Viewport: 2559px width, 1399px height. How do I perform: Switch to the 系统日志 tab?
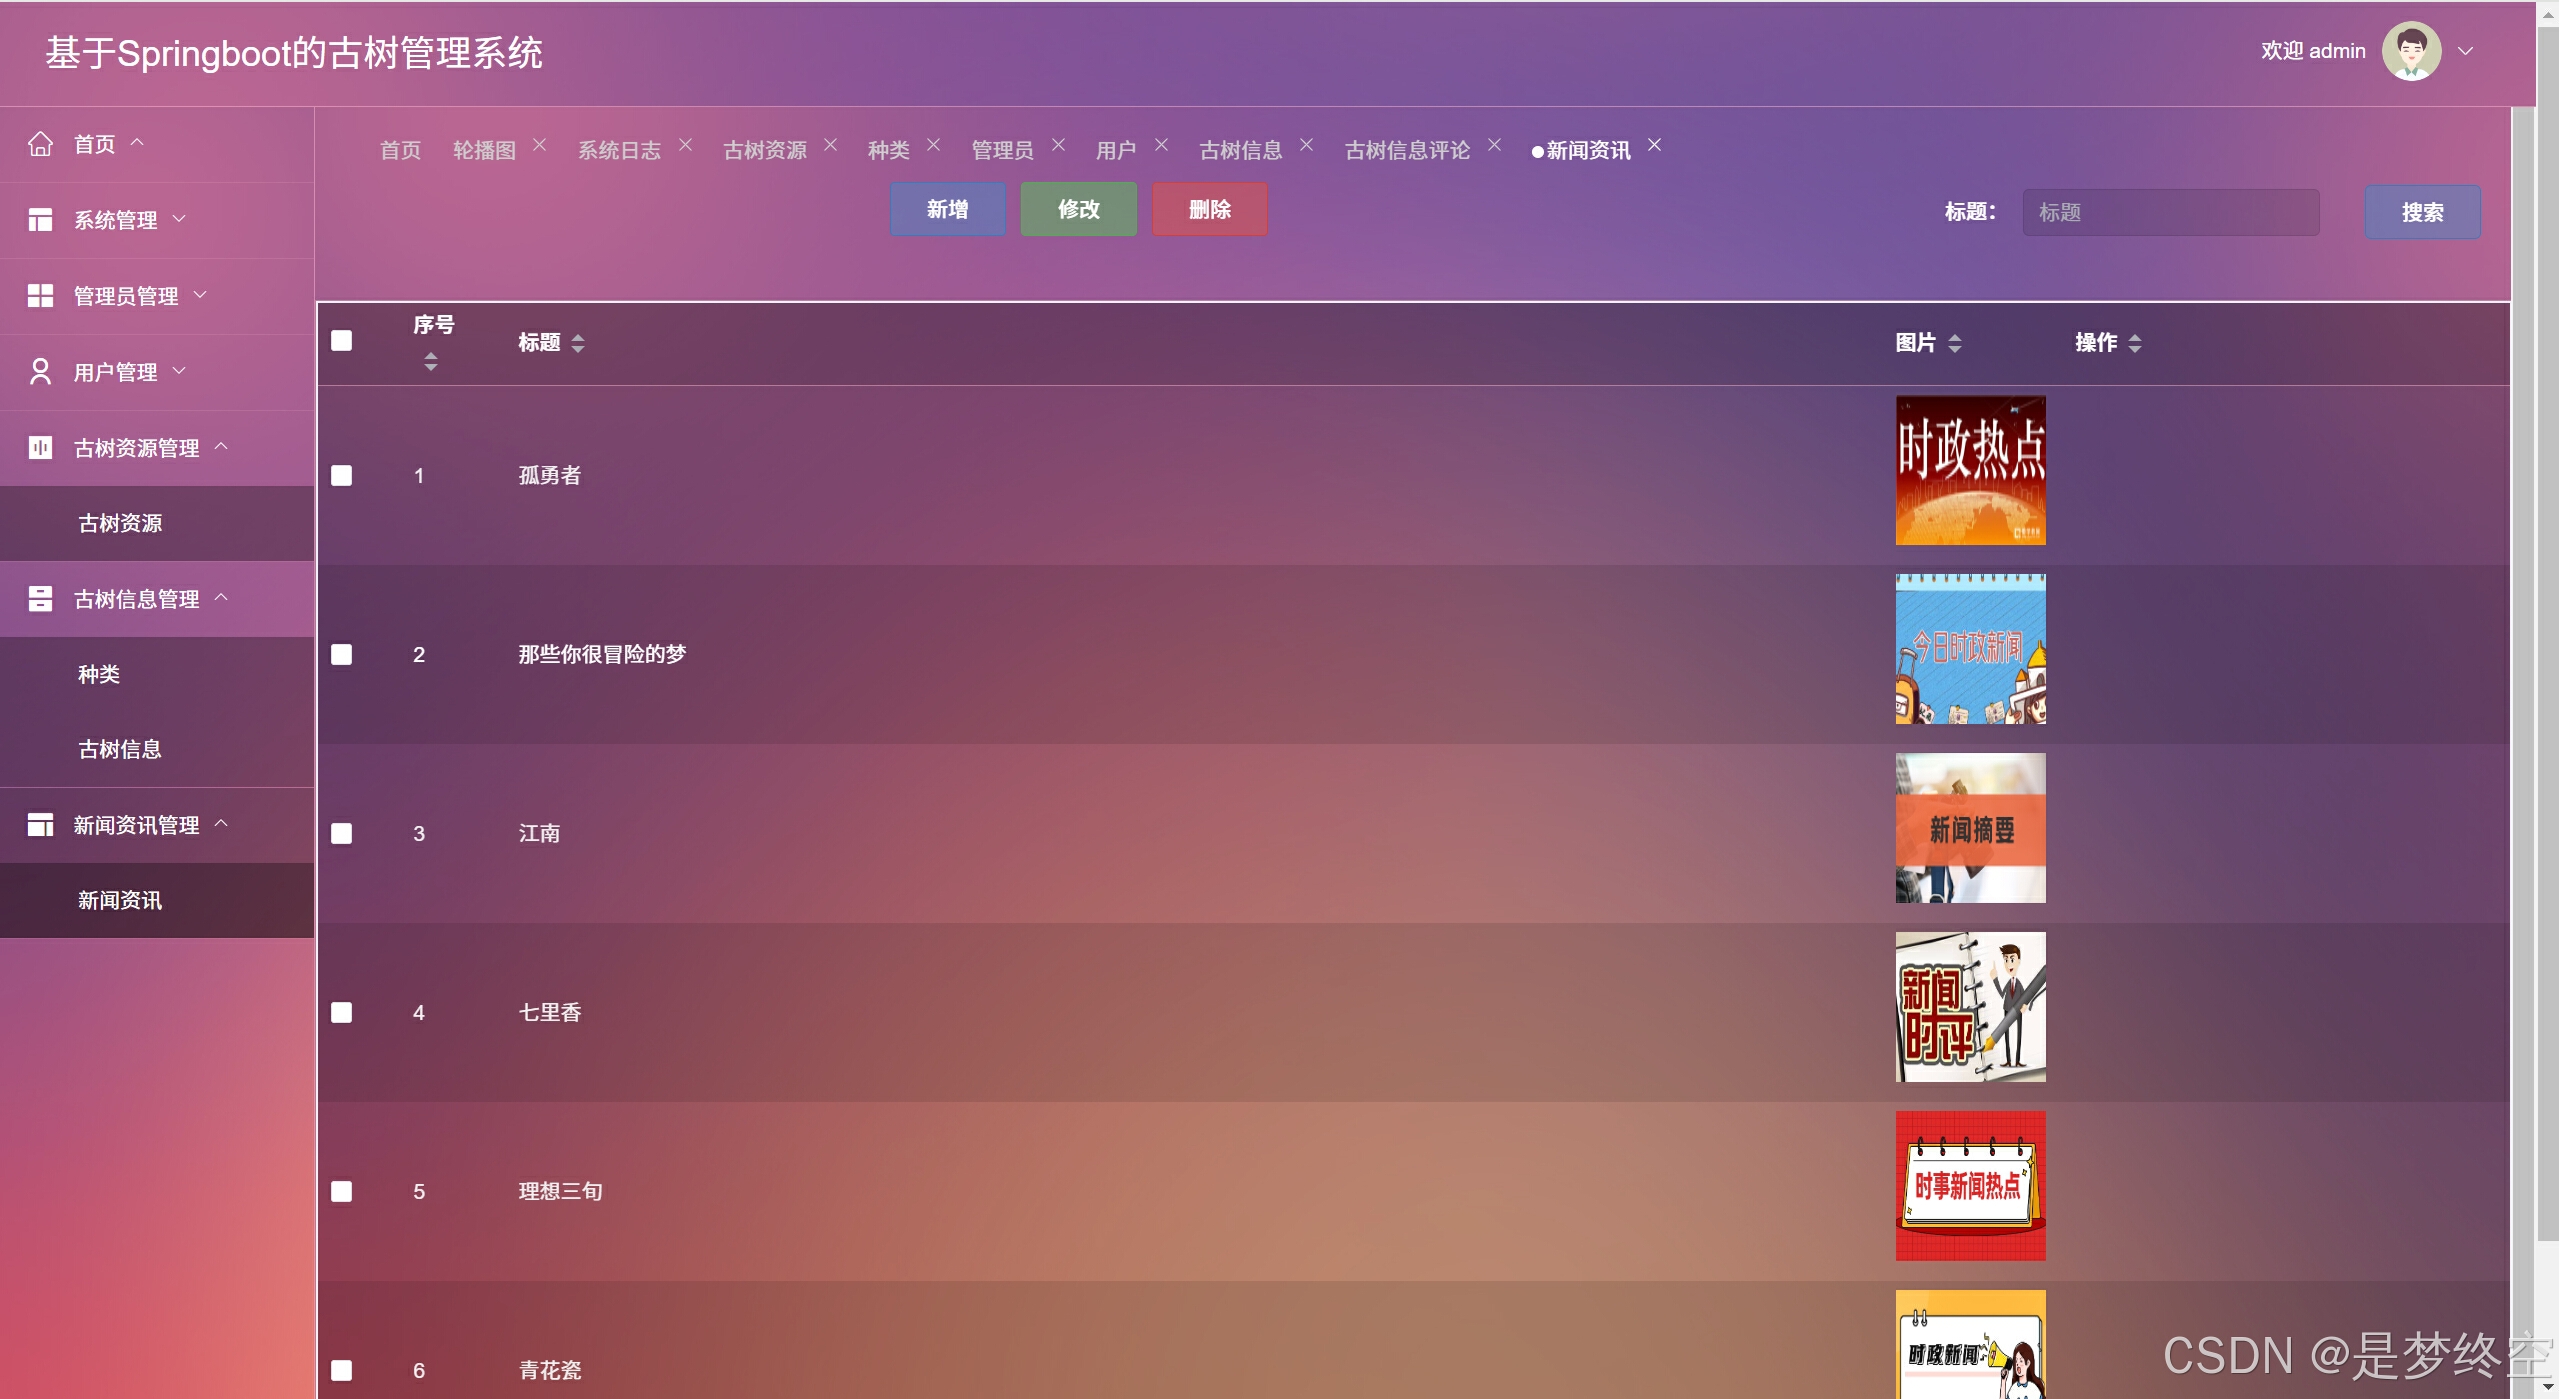coord(619,150)
